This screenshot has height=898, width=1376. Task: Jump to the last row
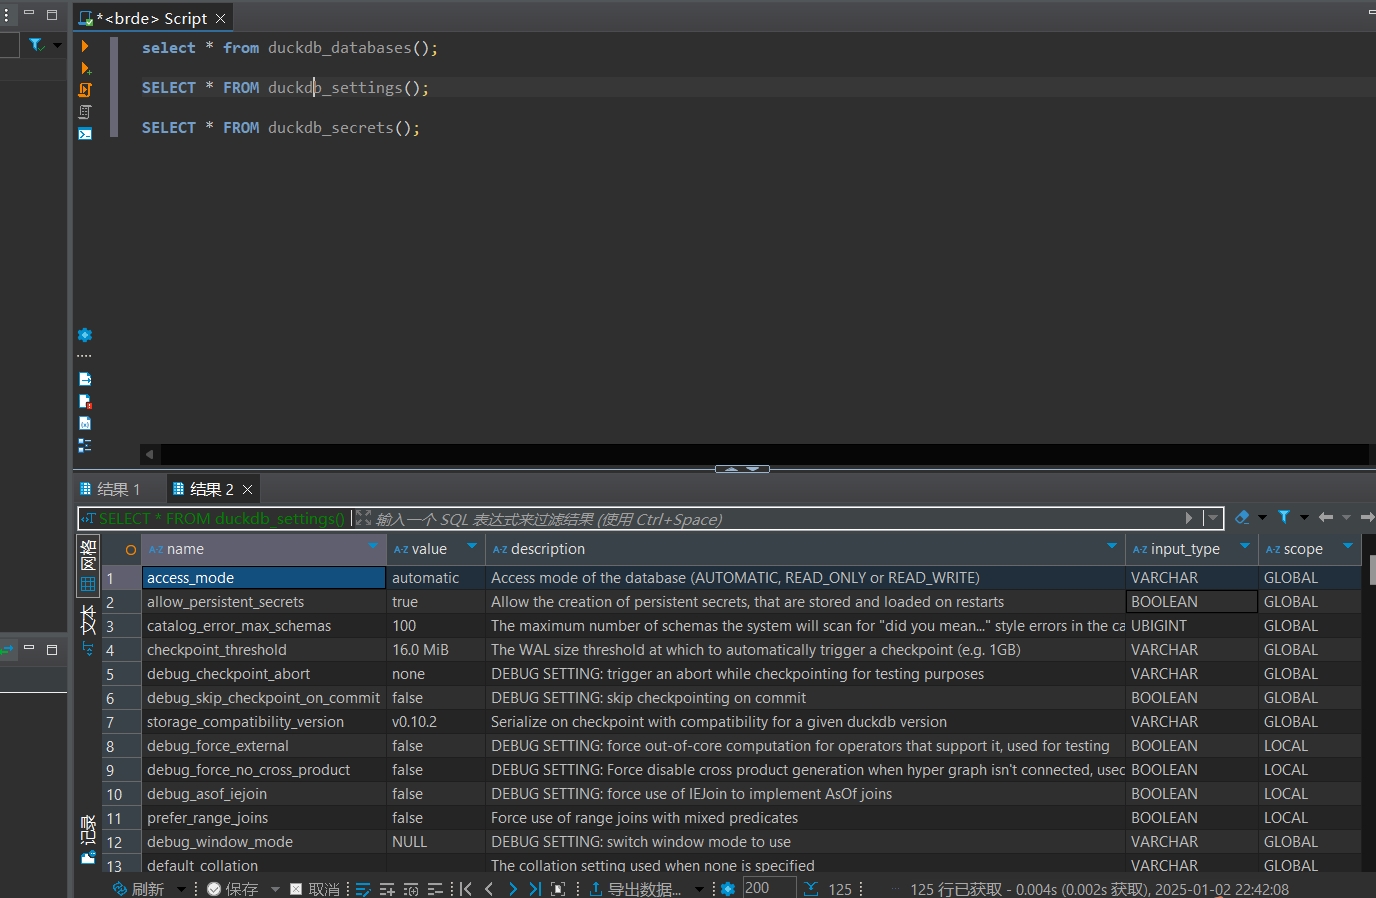(x=535, y=889)
